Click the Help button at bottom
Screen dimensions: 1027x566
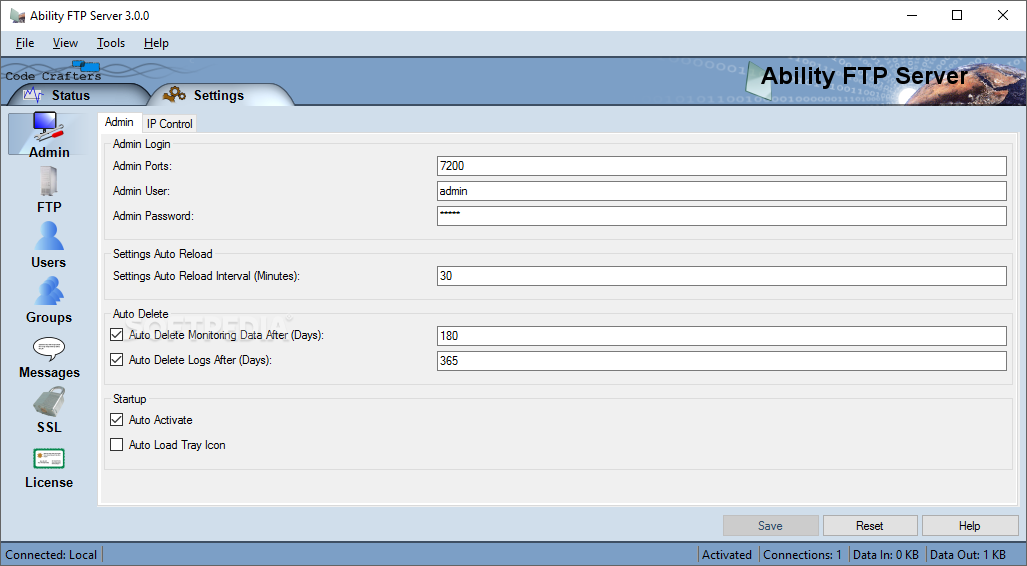[x=970, y=525]
